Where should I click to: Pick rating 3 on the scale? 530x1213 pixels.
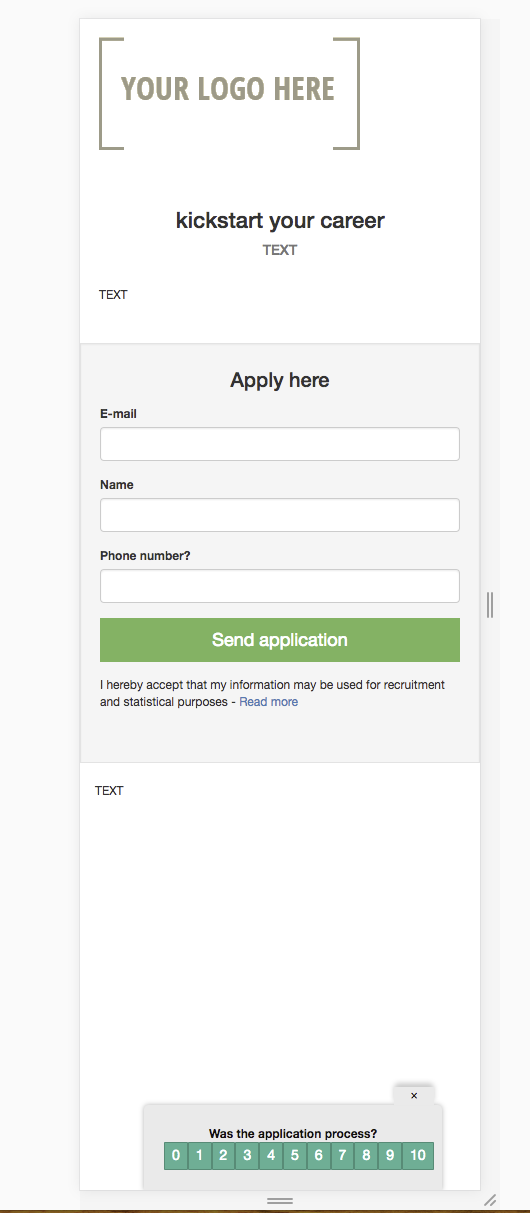click(x=247, y=1156)
